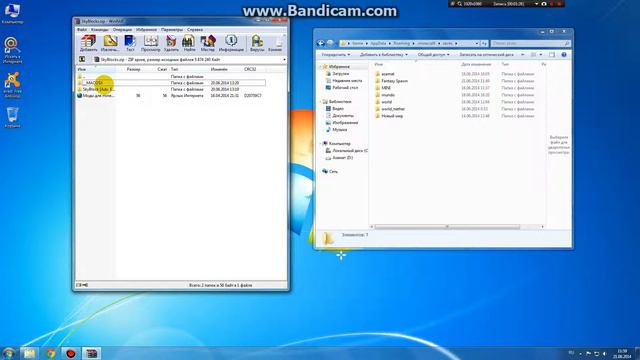Click the Извлечь (Extract) icon in WinRAR

[110, 43]
